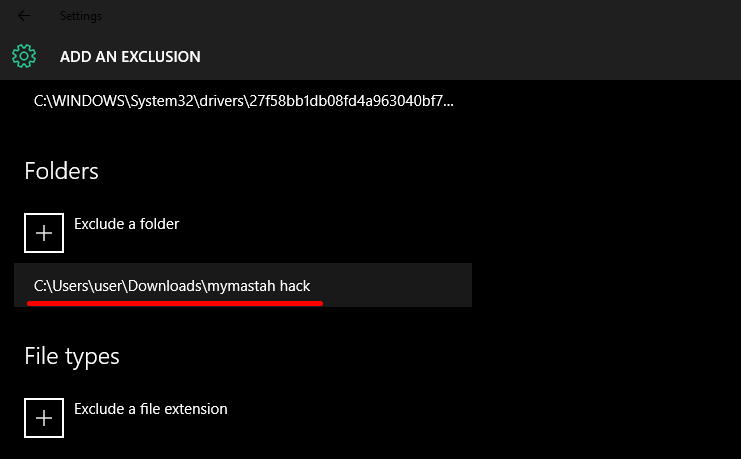This screenshot has width=741, height=459.
Task: Select the 'Exclude a folder' label
Action: coord(126,224)
